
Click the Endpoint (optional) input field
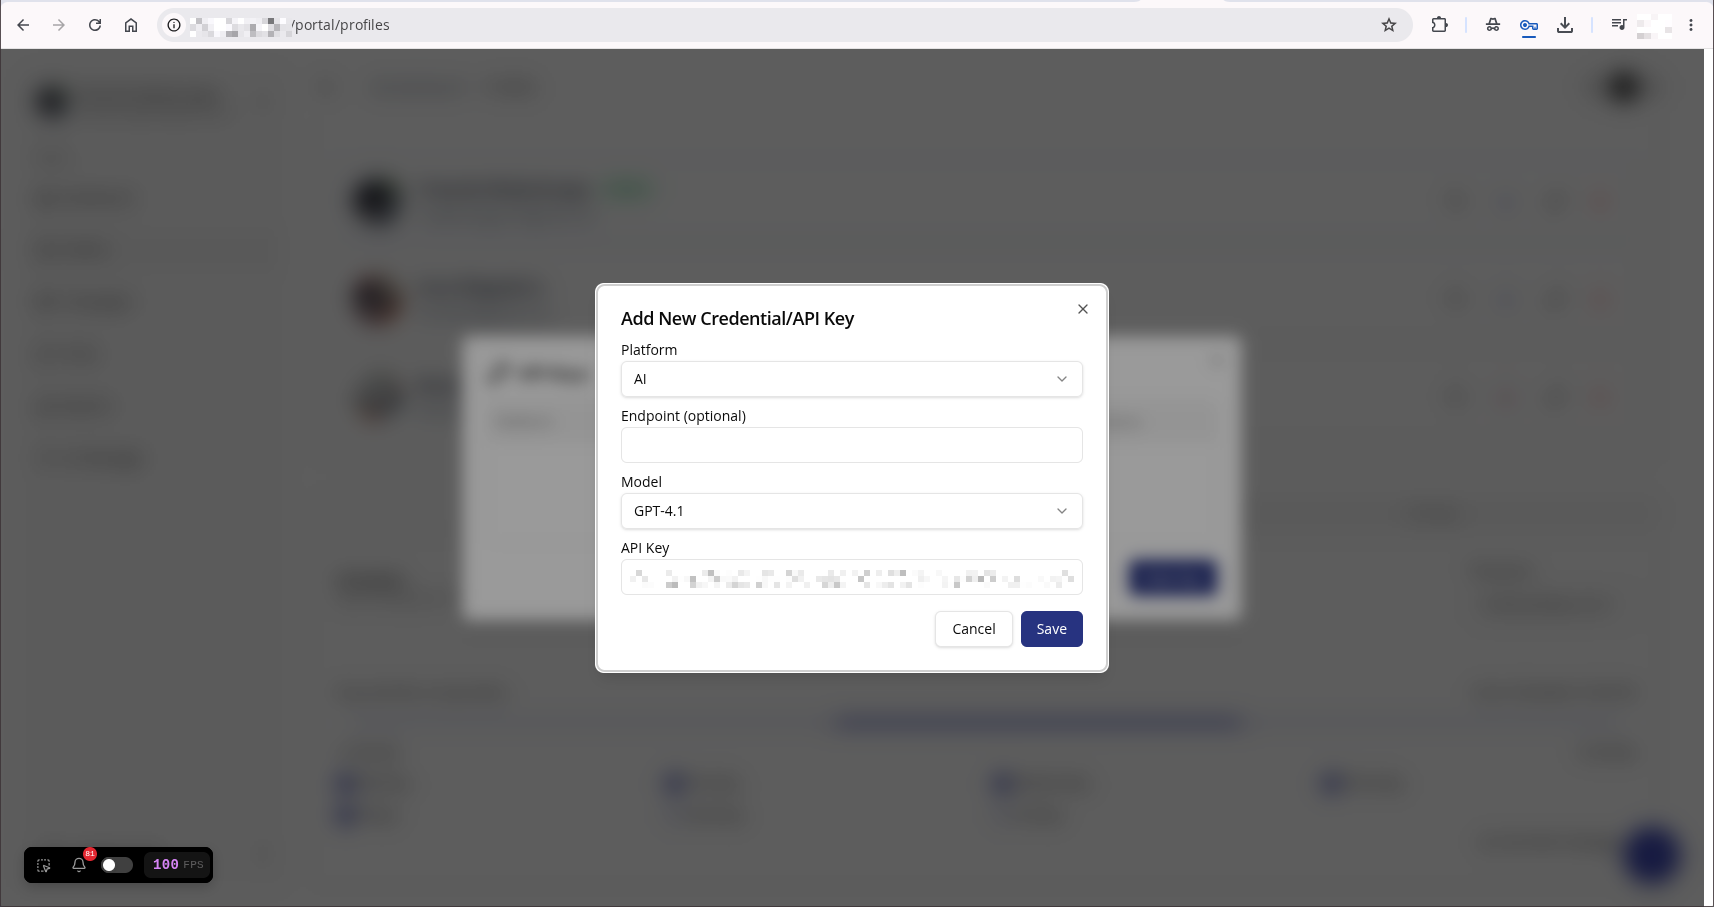point(851,445)
